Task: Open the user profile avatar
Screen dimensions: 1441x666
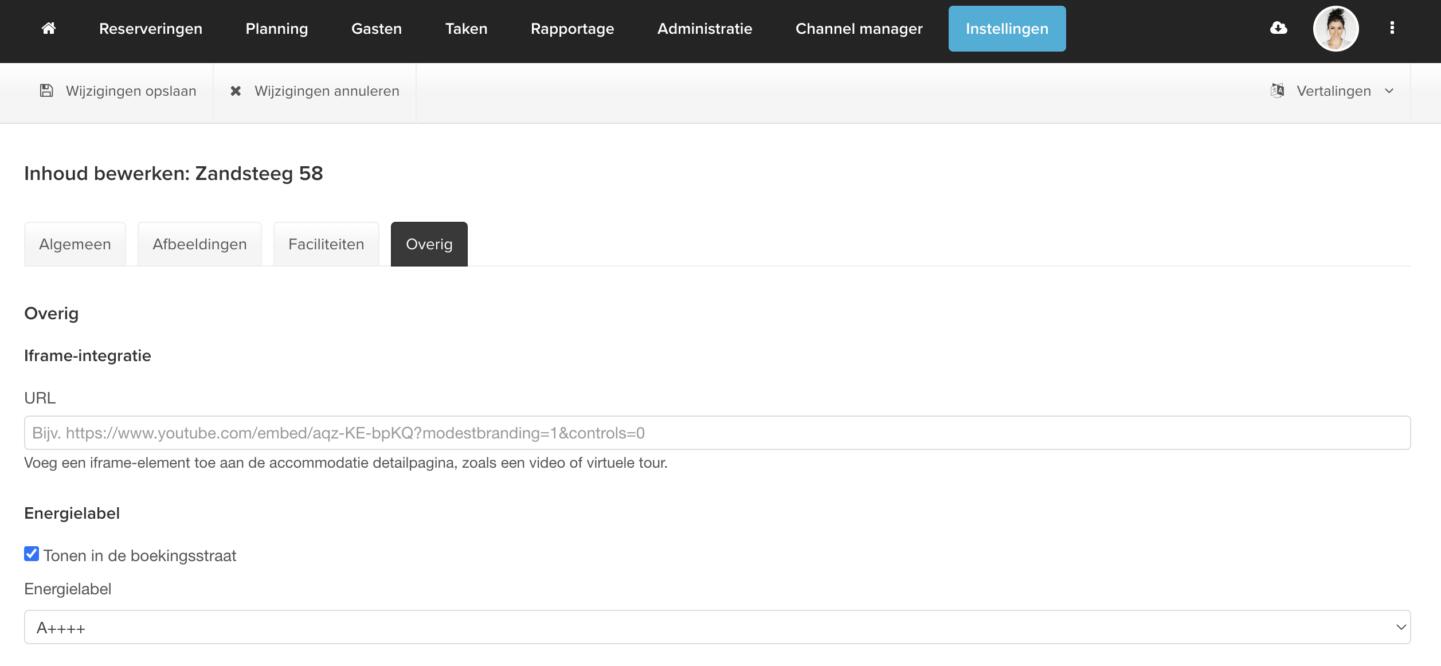Action: (x=1335, y=28)
